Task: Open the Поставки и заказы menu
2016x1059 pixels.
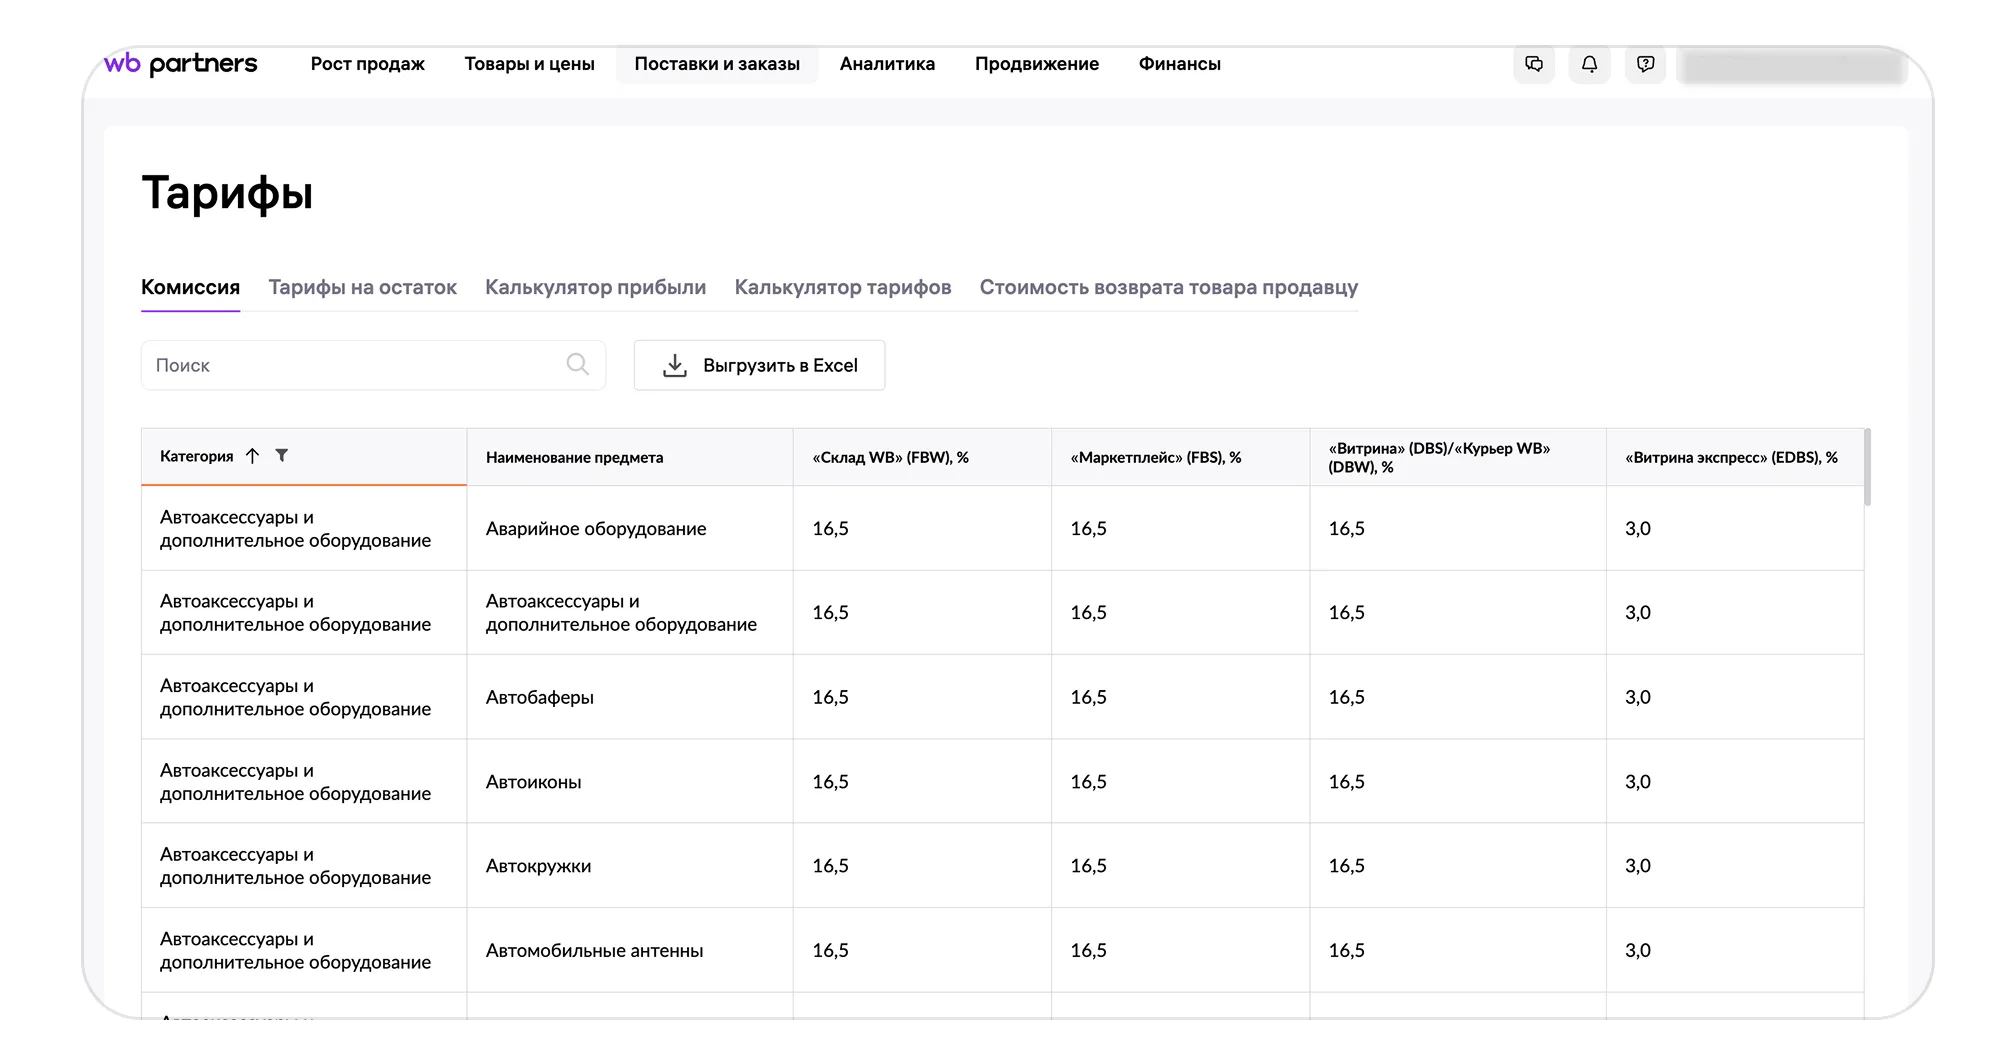Action: [x=716, y=64]
